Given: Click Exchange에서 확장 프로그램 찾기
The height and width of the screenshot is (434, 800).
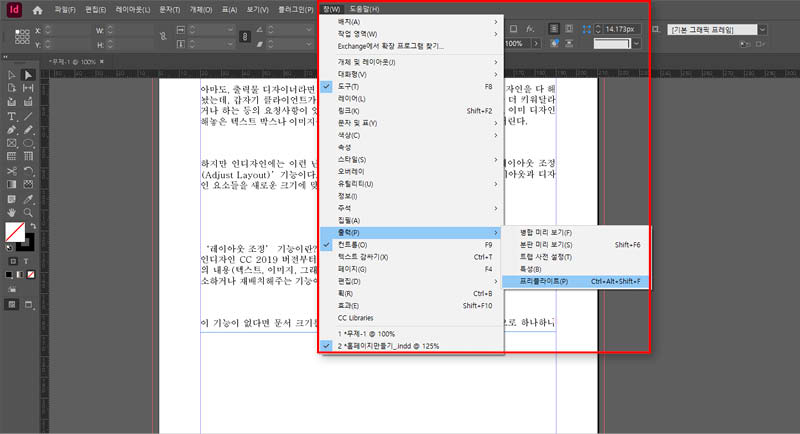Looking at the screenshot, I should tap(411, 46).
